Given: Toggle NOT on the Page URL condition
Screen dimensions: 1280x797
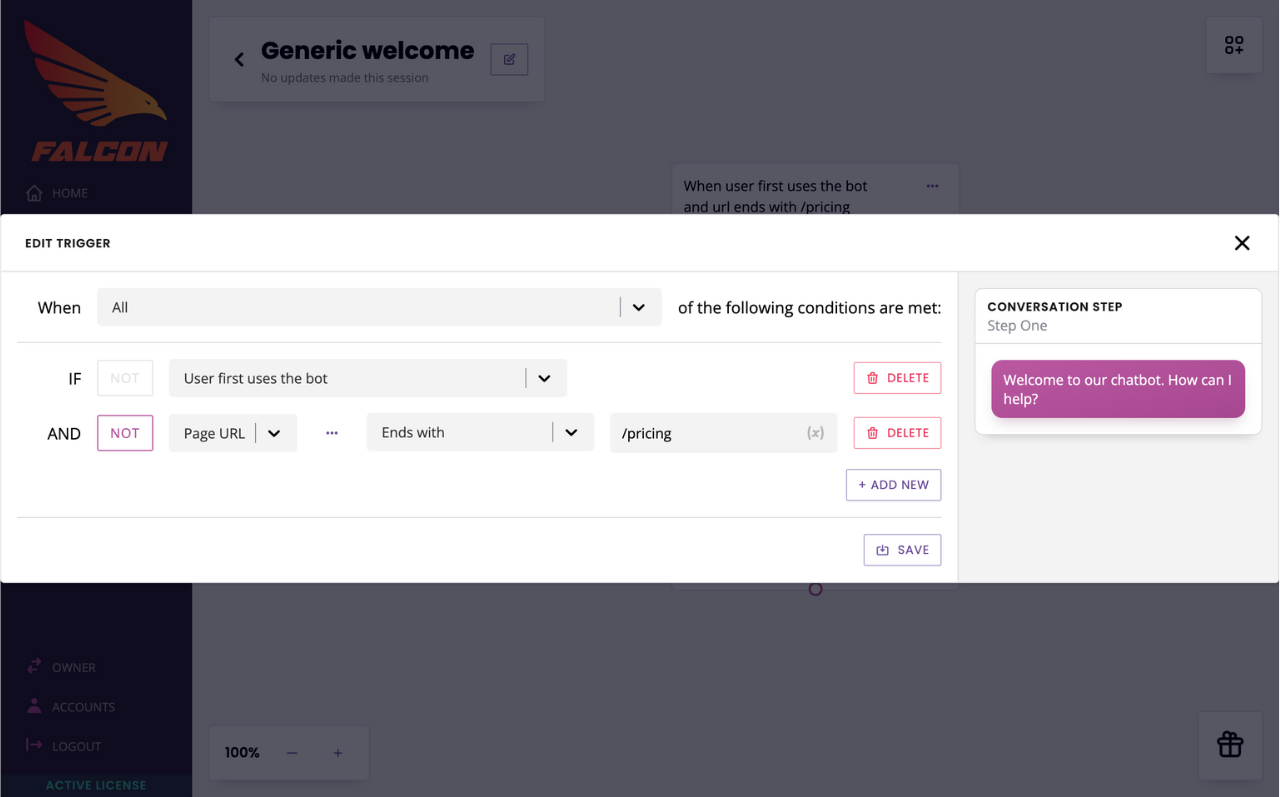Looking at the screenshot, I should (x=125, y=433).
